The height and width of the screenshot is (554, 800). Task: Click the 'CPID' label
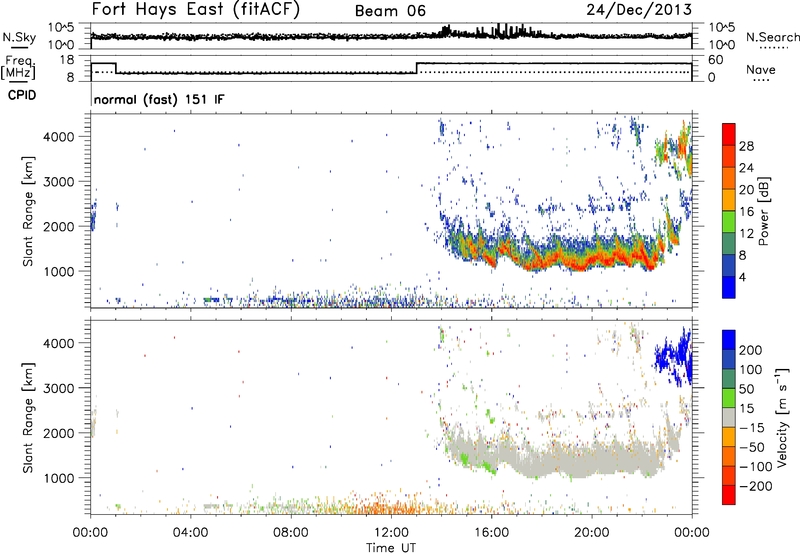coord(22,95)
